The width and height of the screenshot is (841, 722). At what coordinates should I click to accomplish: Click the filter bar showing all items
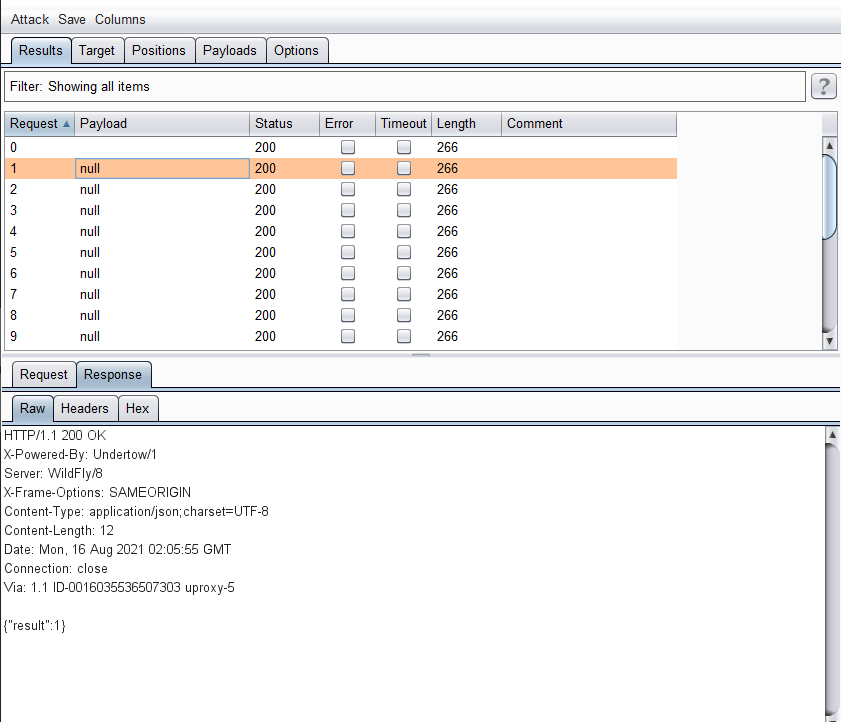[404, 86]
